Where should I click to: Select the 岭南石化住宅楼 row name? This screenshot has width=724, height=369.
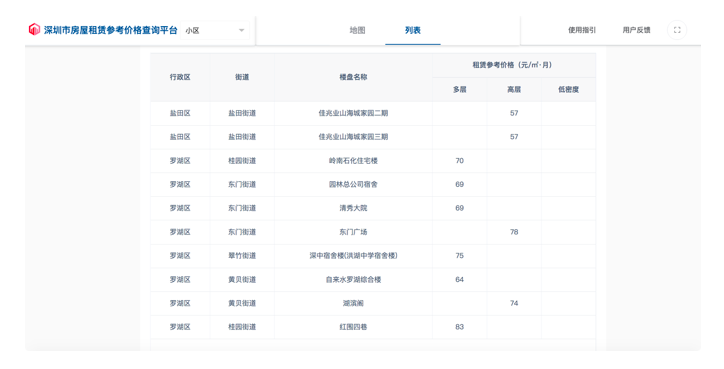coord(353,161)
